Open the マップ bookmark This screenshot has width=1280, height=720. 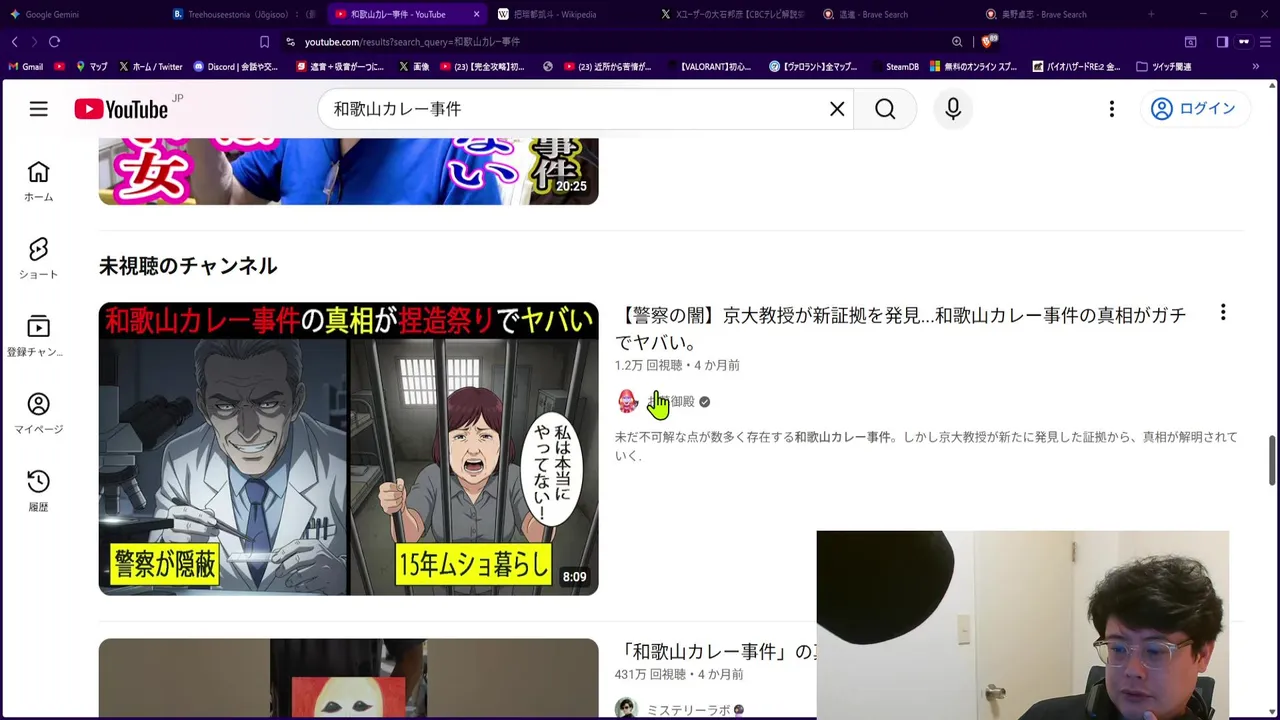(x=92, y=67)
